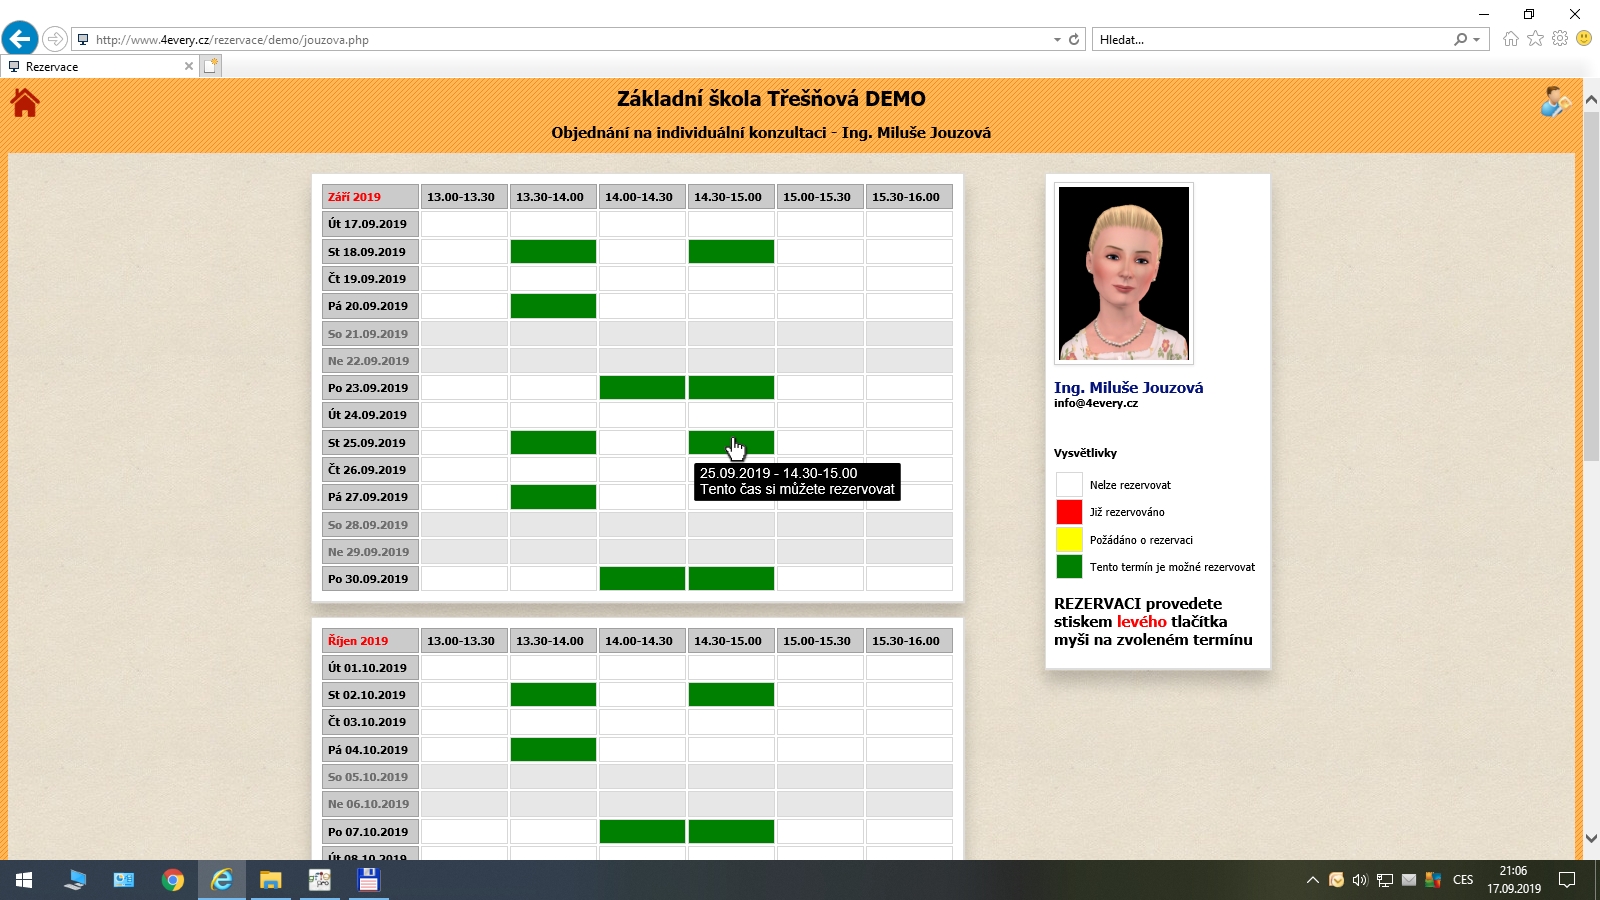
Task: Click the search magnifier icon
Action: (1461, 39)
